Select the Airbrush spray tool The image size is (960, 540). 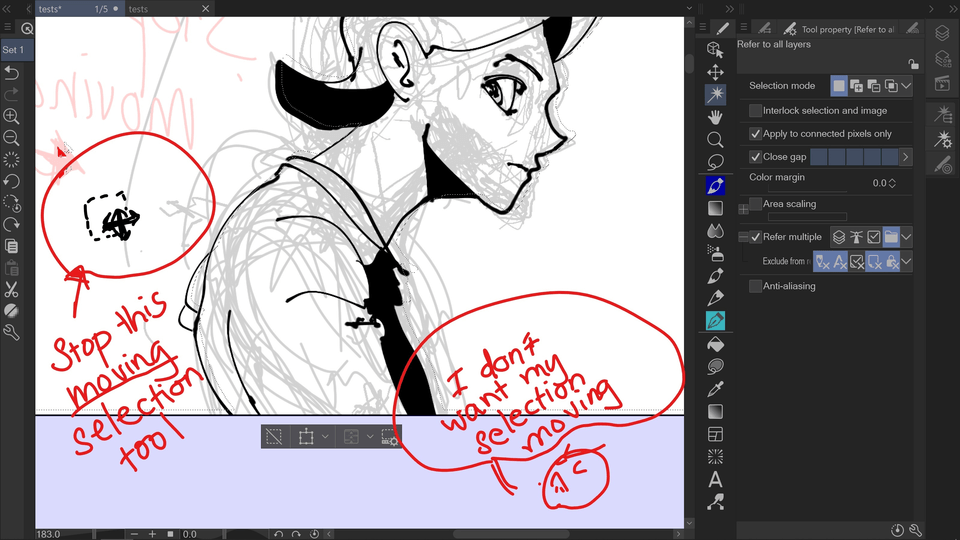point(715,253)
